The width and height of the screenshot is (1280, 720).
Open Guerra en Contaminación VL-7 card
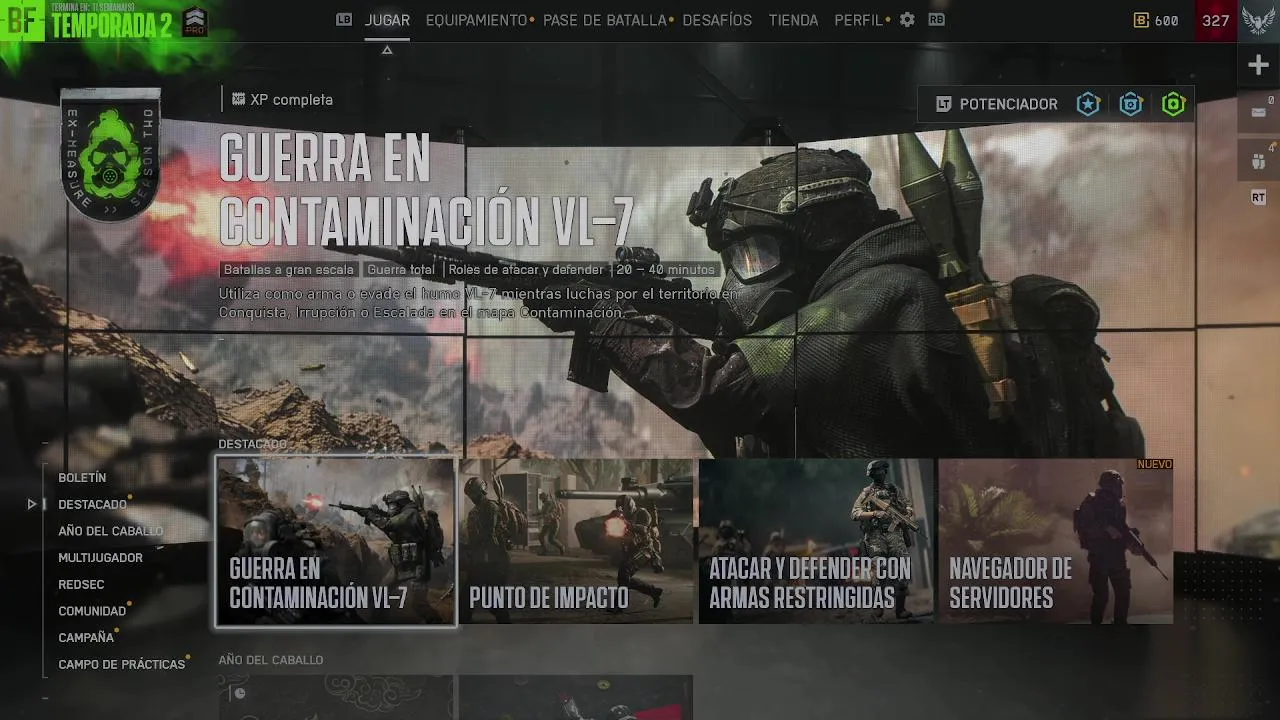pos(336,541)
